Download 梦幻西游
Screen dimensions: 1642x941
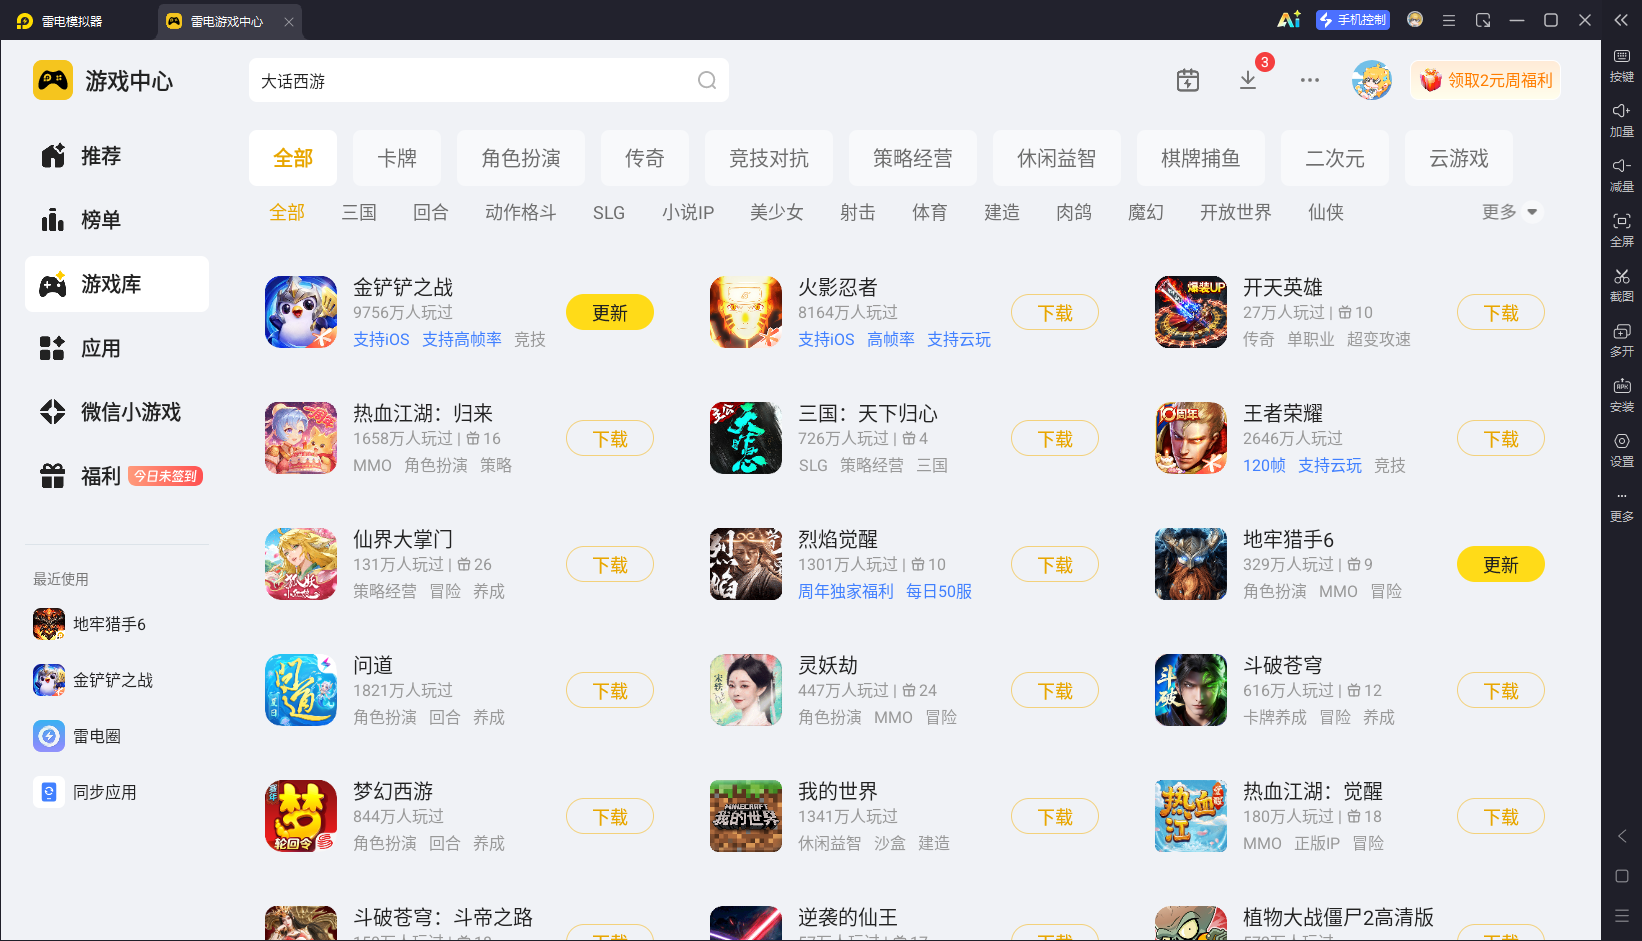click(610, 816)
